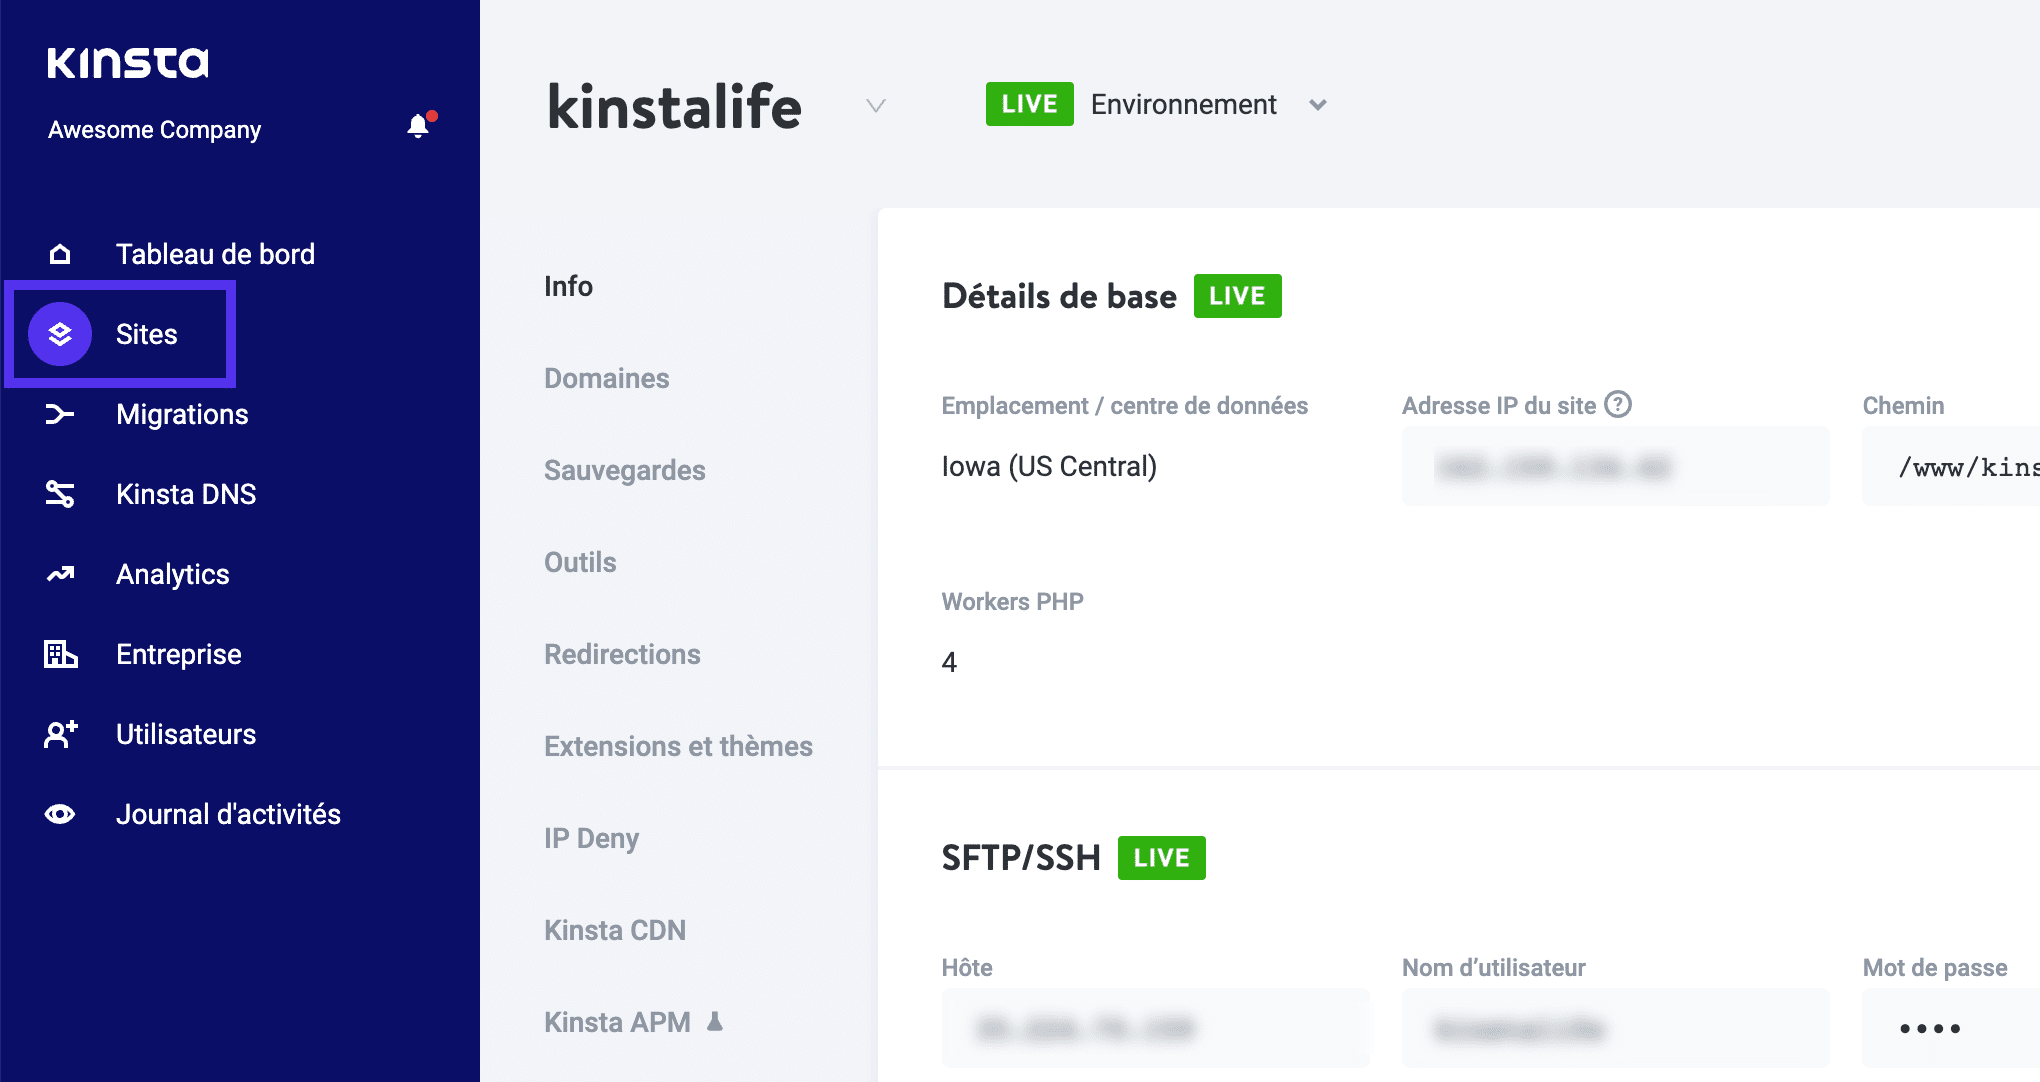Image resolution: width=2040 pixels, height=1082 pixels.
Task: Click the help icon next to Adresse IP du site
Action: 1620,404
